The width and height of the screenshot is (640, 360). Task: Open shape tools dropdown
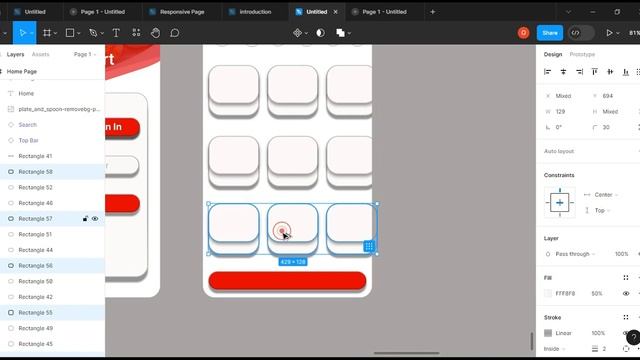[x=78, y=33]
